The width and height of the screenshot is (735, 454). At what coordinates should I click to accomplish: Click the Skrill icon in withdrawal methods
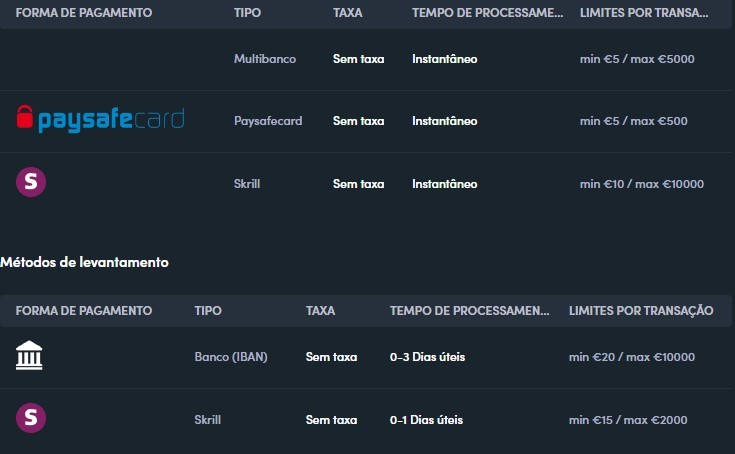[31, 417]
